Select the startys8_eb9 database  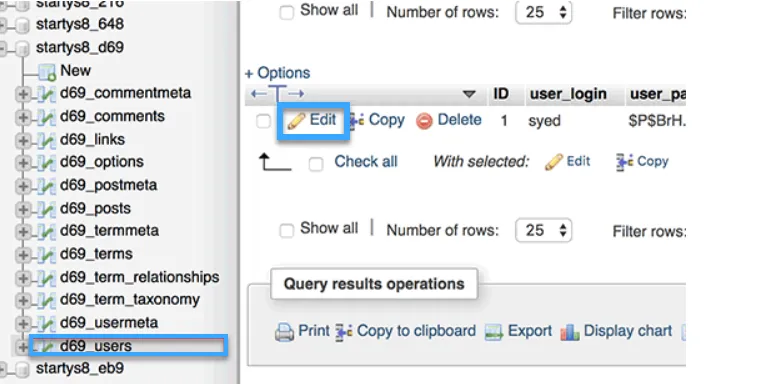(x=80, y=368)
